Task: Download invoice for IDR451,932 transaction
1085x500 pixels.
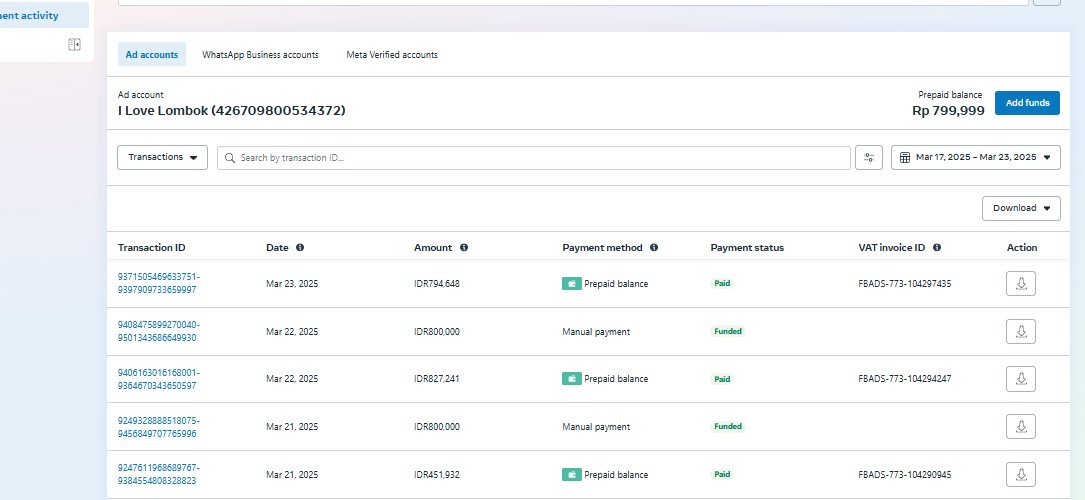Action: (1020, 474)
